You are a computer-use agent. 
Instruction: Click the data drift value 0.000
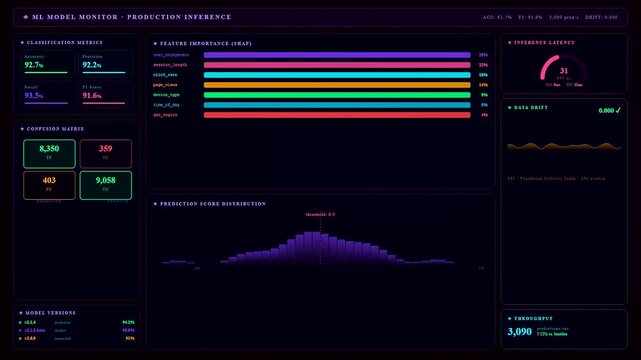tap(606, 110)
